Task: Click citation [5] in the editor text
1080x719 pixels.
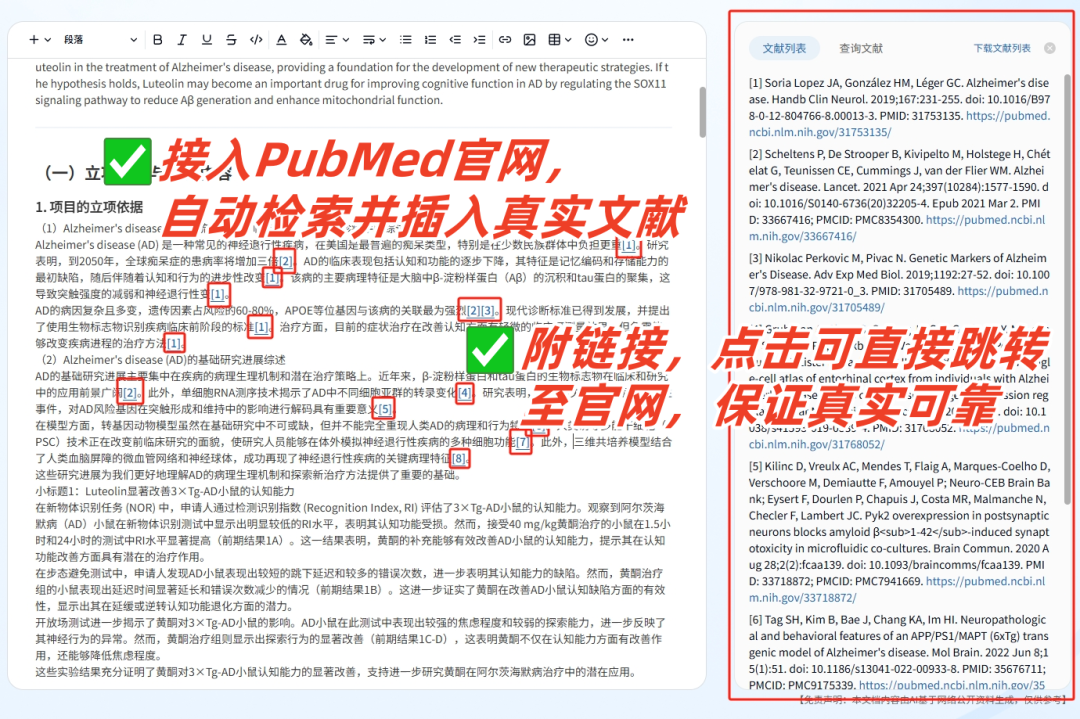Action: [385, 409]
